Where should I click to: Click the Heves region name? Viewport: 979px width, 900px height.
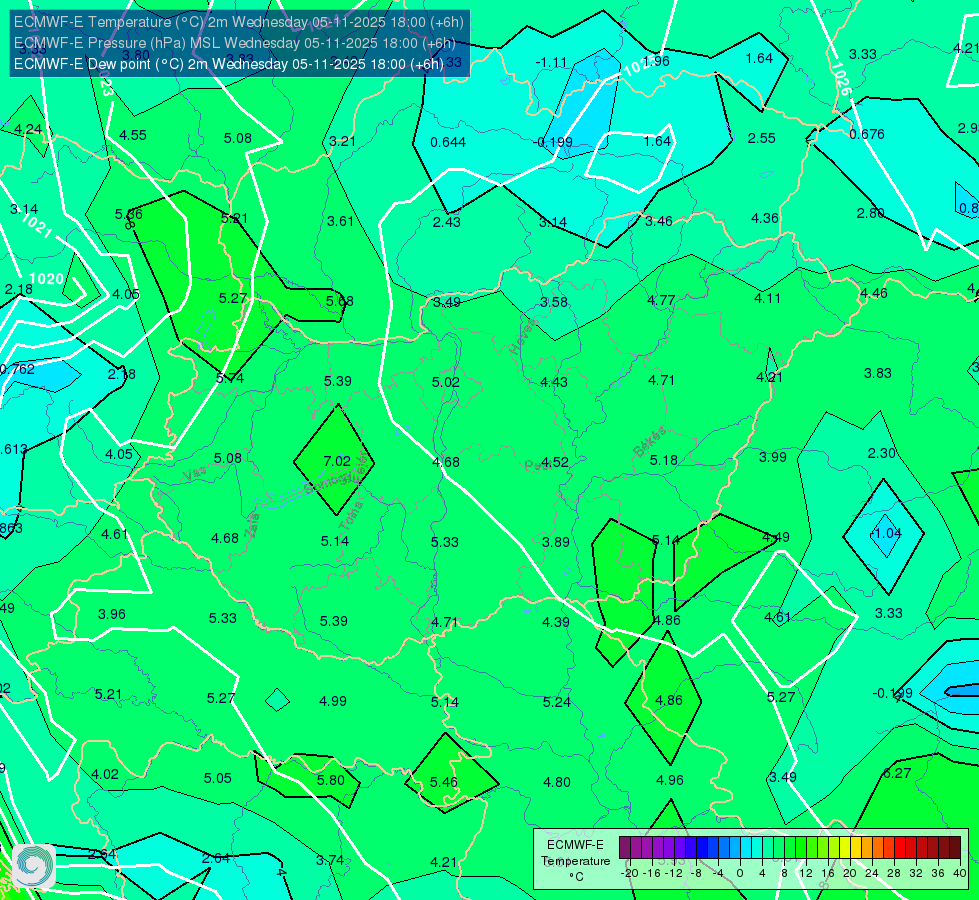pyautogui.click(x=523, y=336)
